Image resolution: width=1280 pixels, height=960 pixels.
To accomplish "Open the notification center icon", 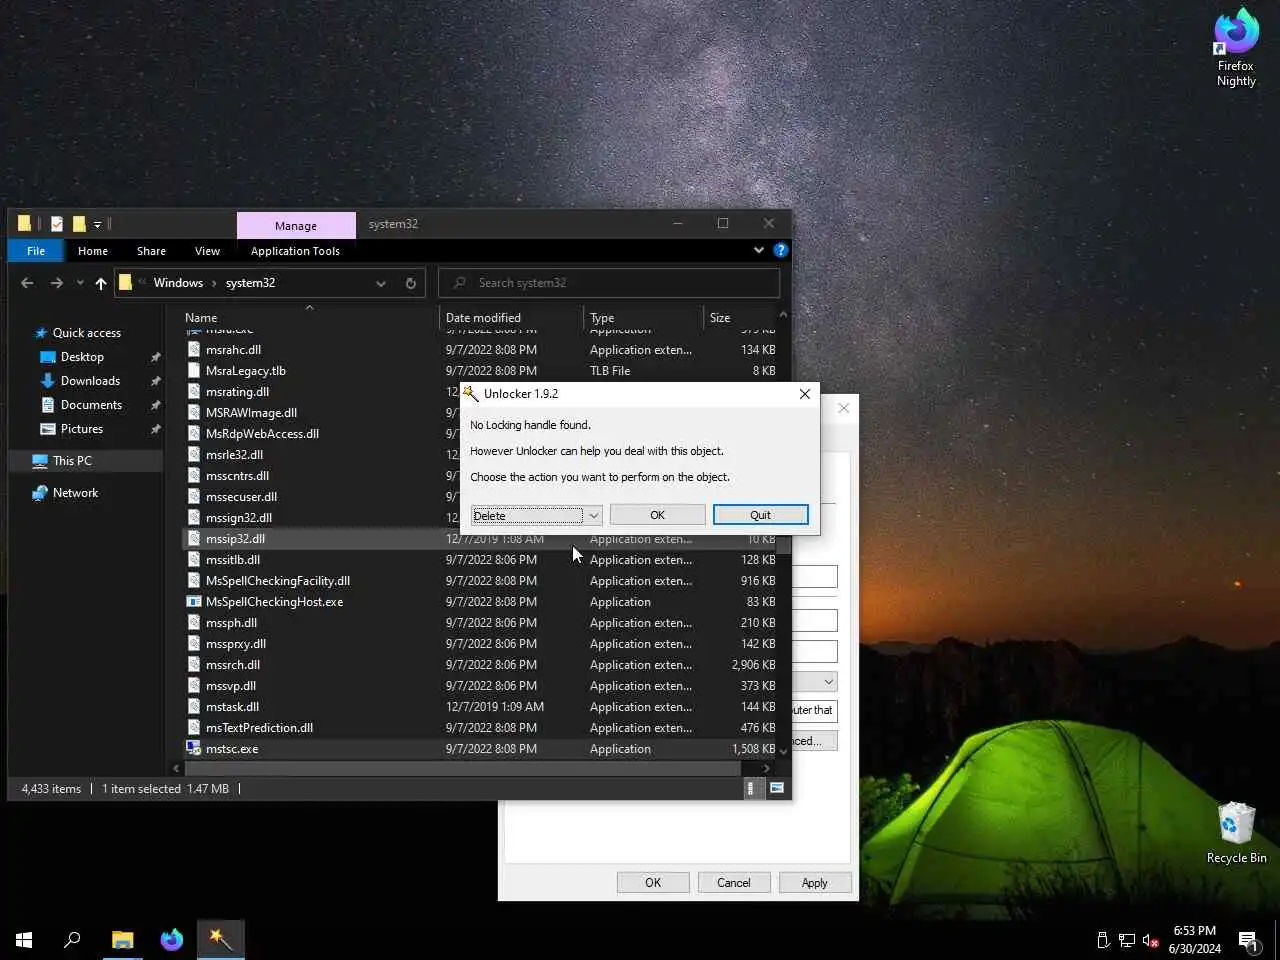I will pos(1248,940).
